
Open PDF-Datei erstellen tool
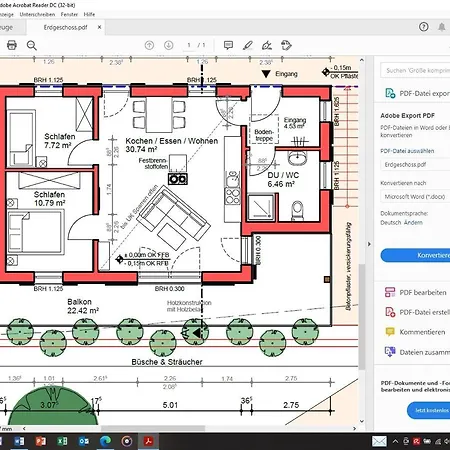point(417,312)
